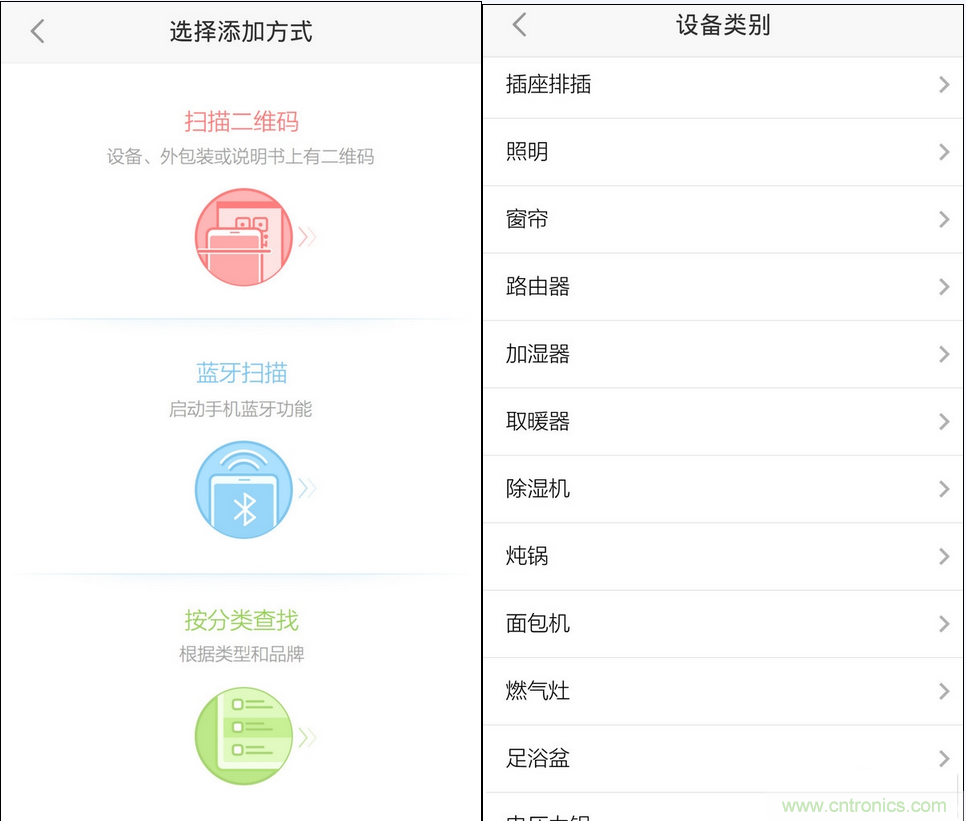
Task: Tap the double-chevron next to the green list icon
Action: 307,736
